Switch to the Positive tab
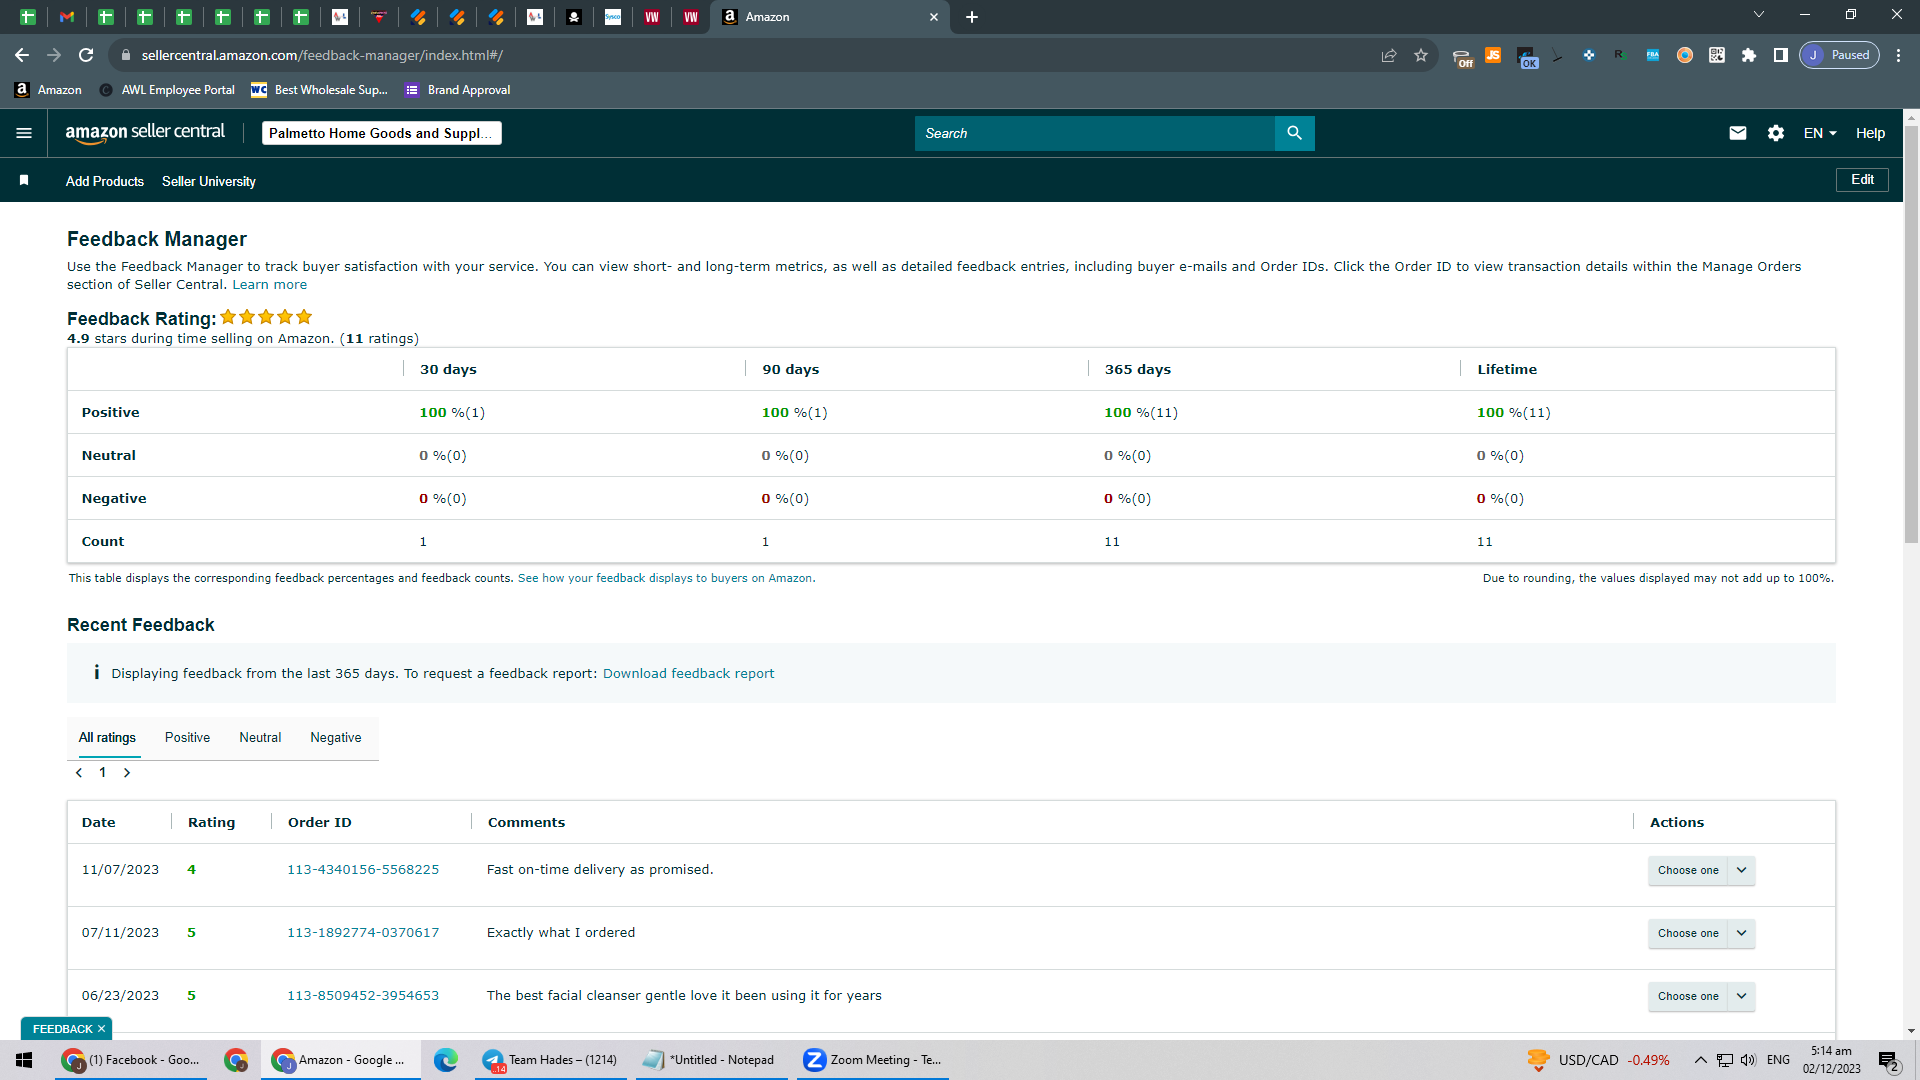The height and width of the screenshot is (1080, 1920). pyautogui.click(x=187, y=738)
